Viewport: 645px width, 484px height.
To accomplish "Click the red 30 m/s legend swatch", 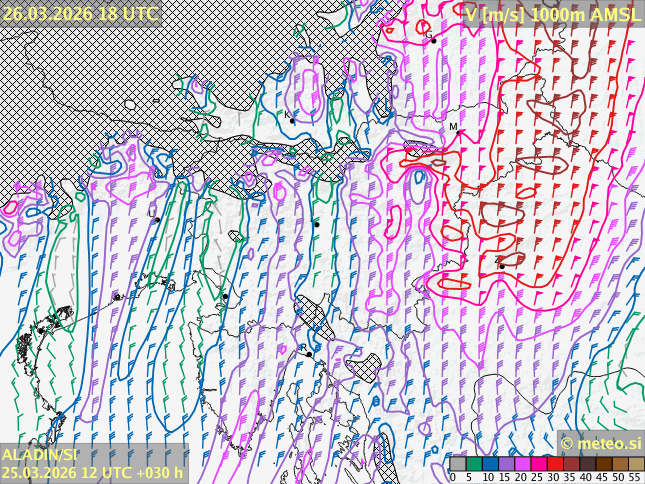I will click(555, 463).
